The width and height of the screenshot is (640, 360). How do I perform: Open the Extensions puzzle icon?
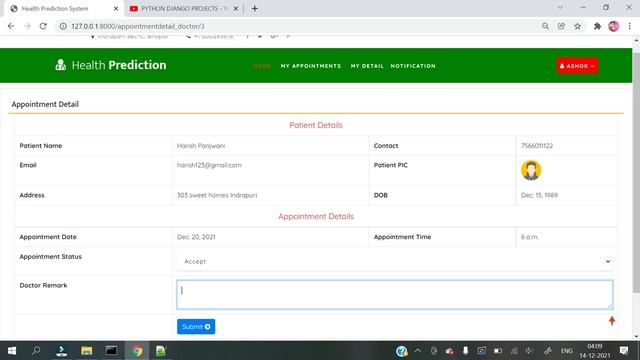point(598,26)
